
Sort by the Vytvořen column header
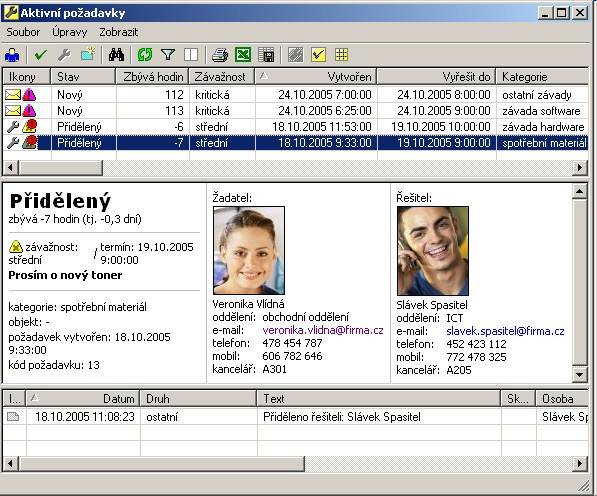[316, 77]
